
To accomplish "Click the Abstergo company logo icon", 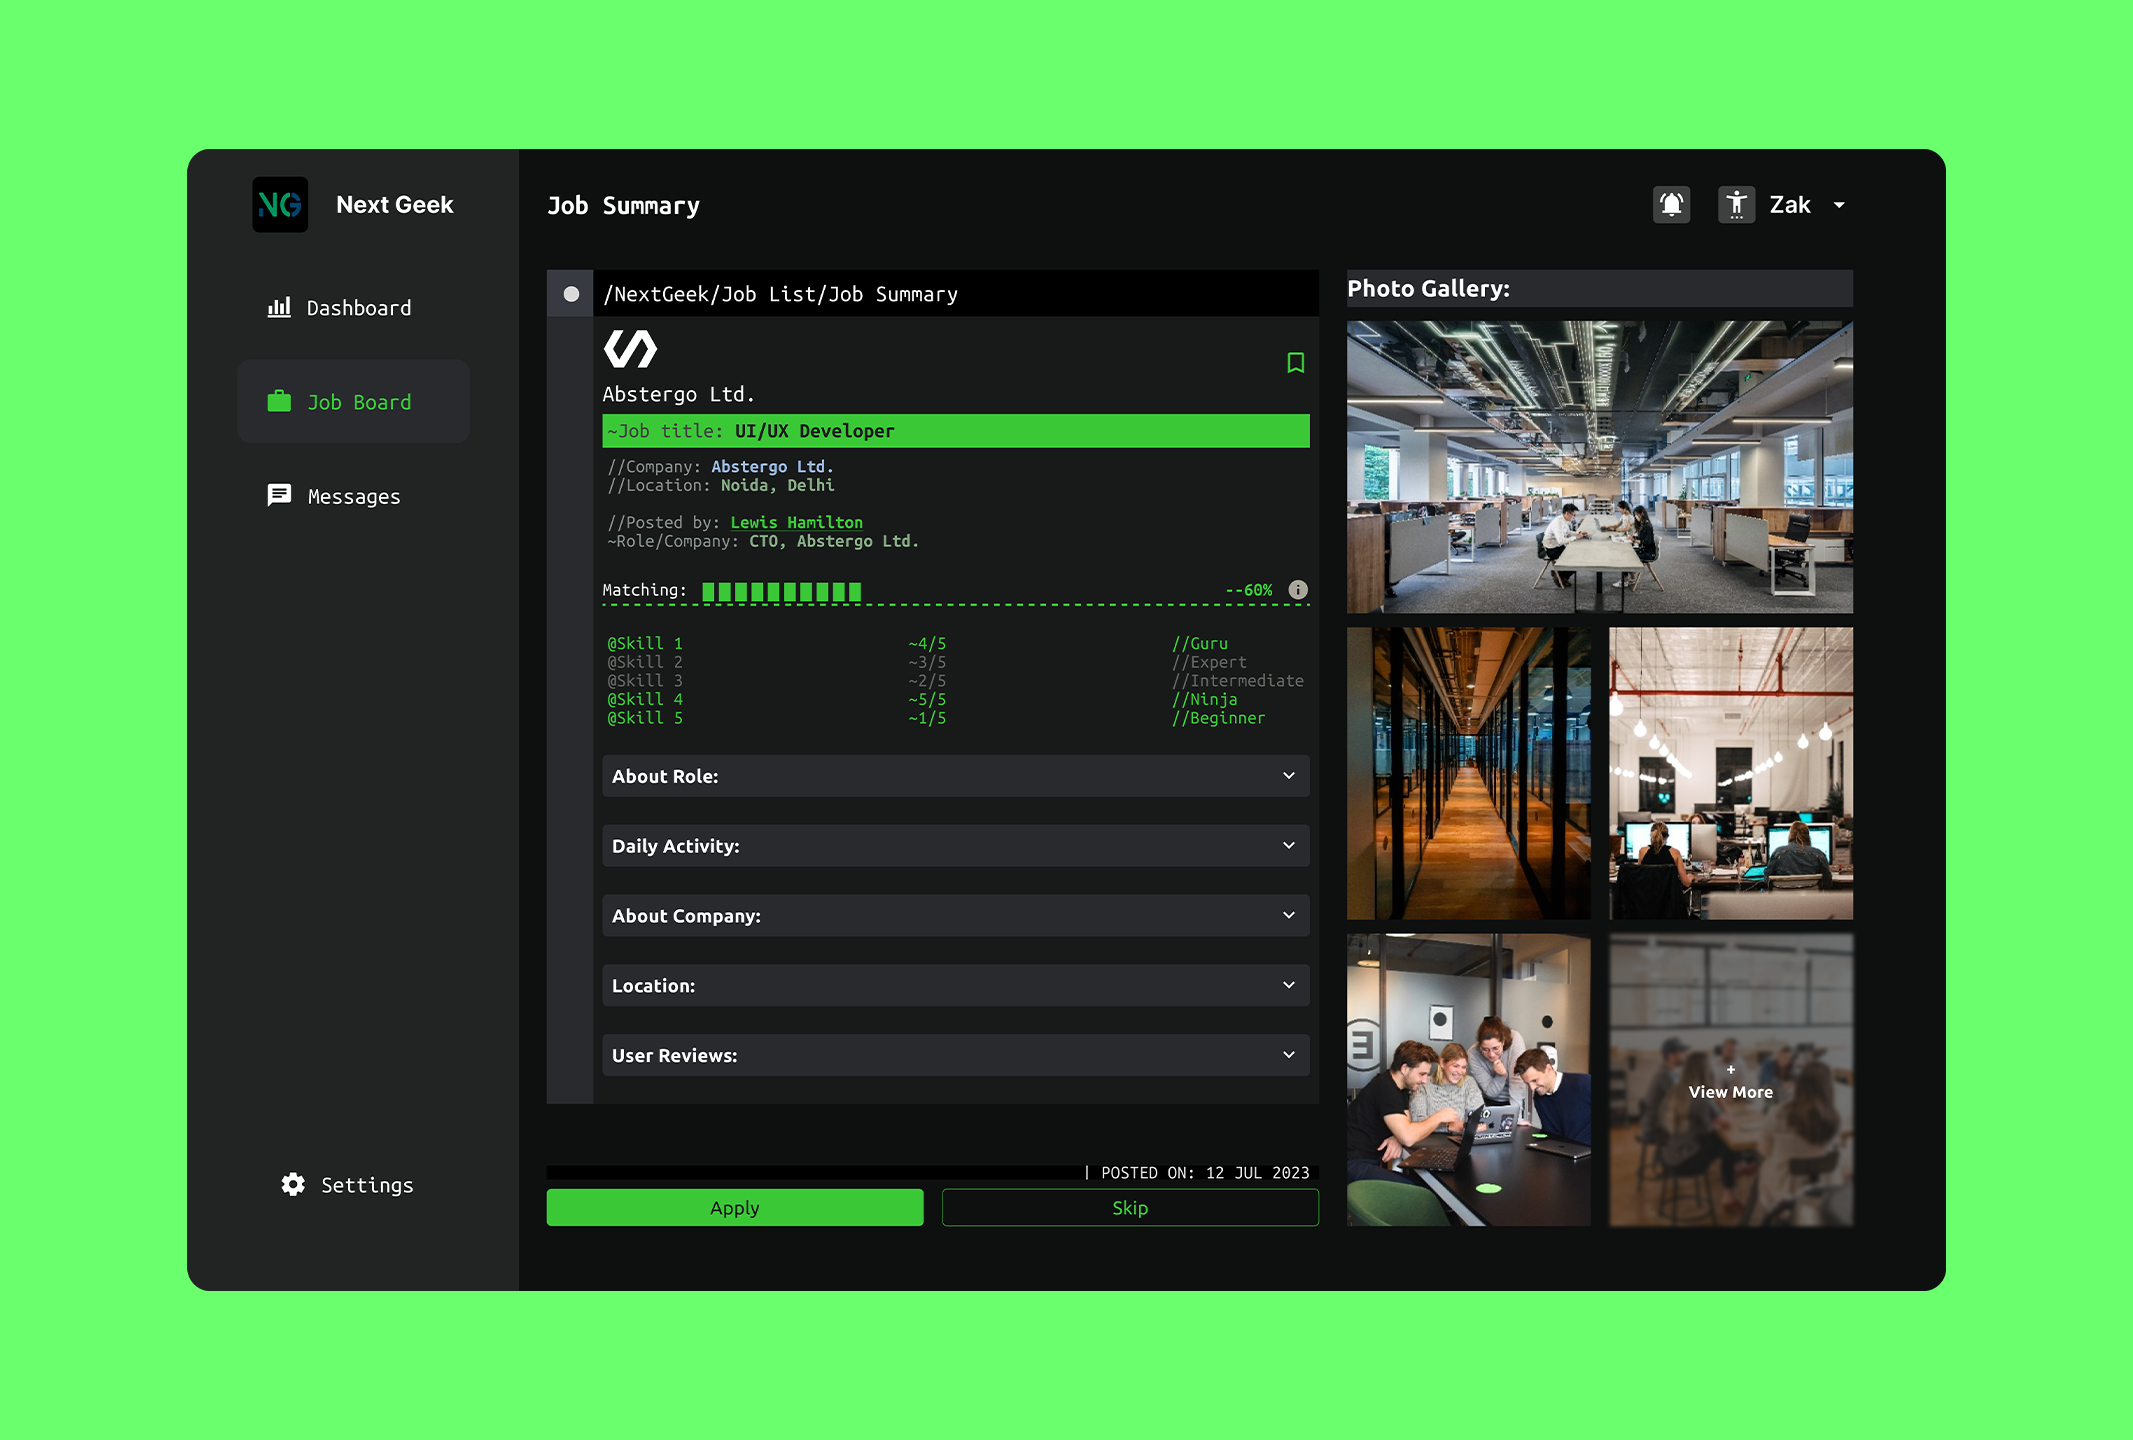I will pos(630,349).
